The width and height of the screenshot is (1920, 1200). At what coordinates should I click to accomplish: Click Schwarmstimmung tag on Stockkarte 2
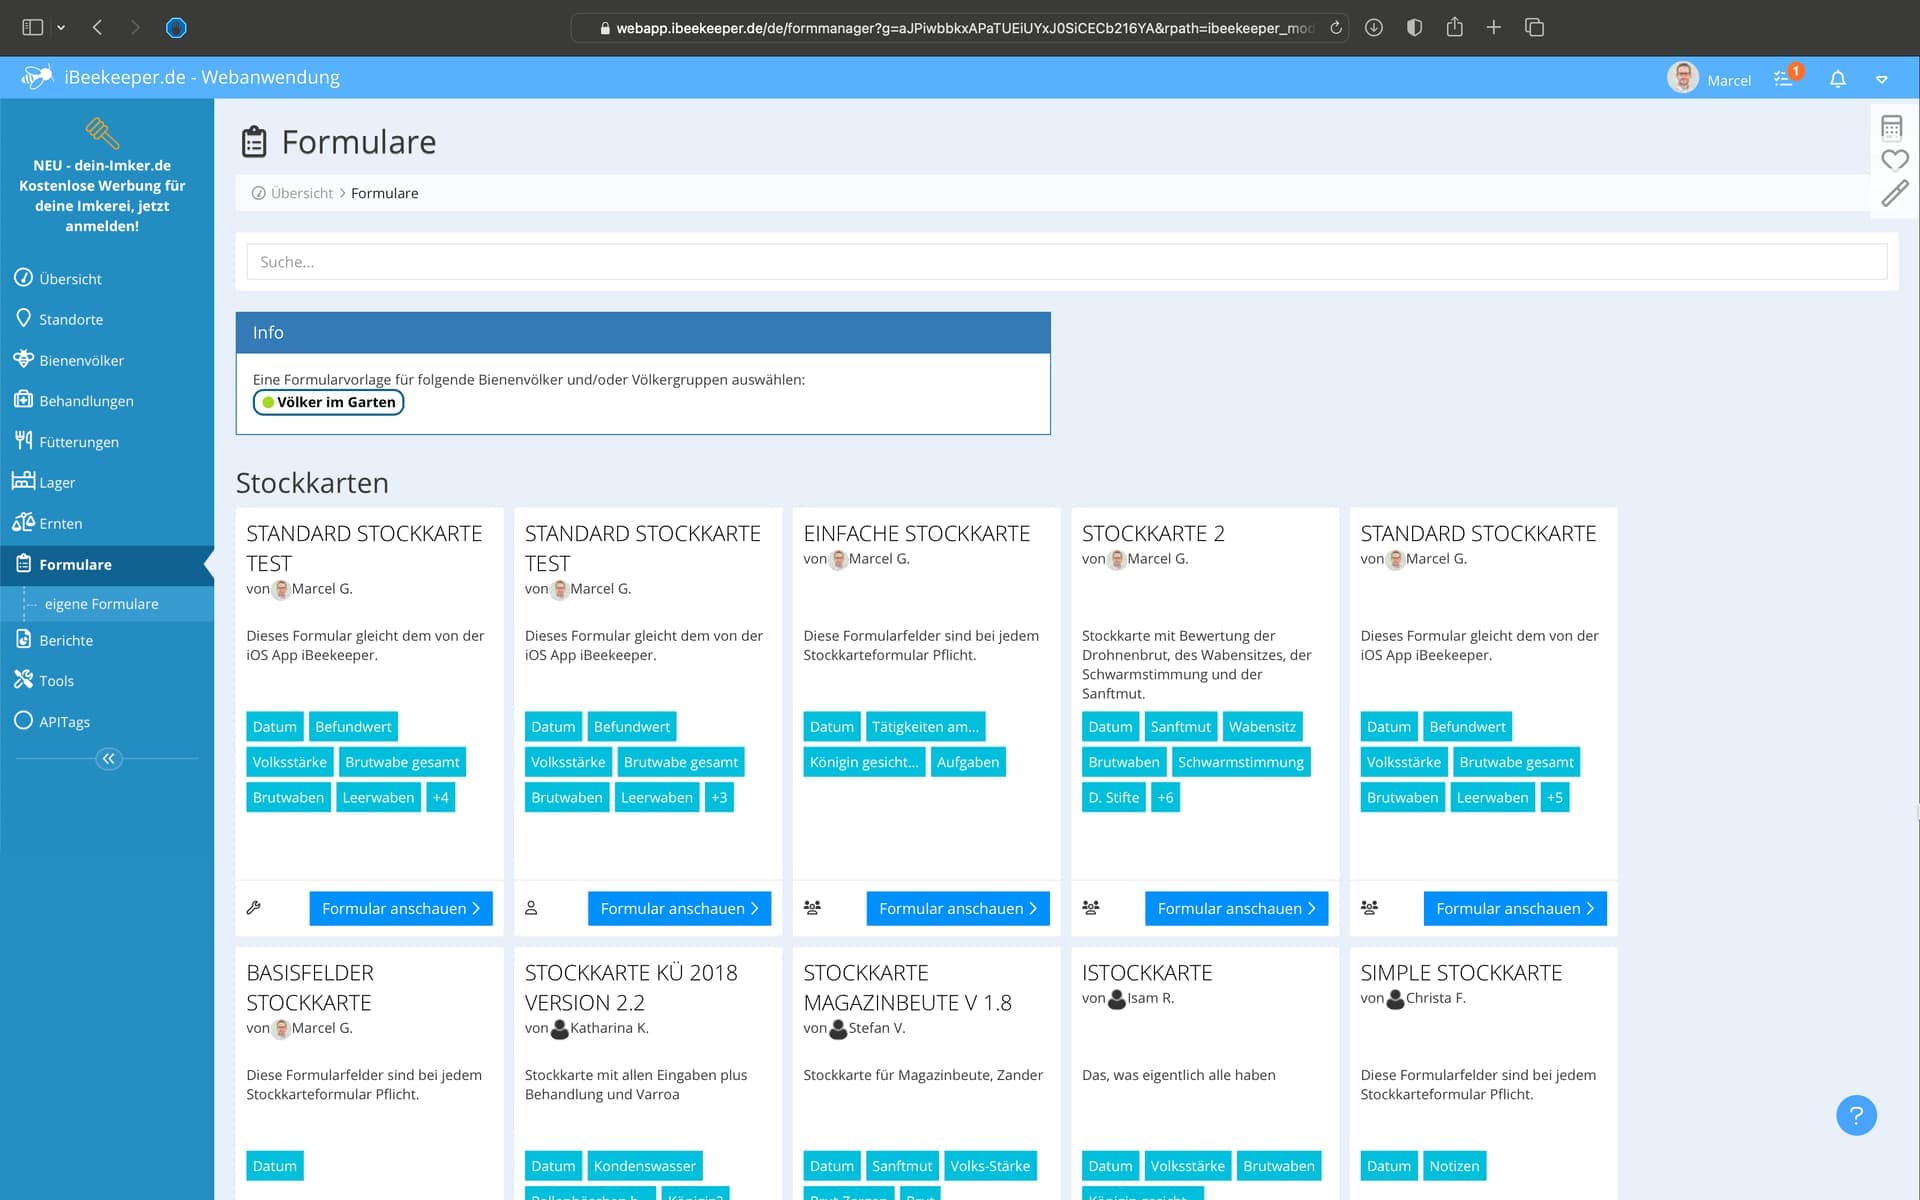click(1240, 762)
